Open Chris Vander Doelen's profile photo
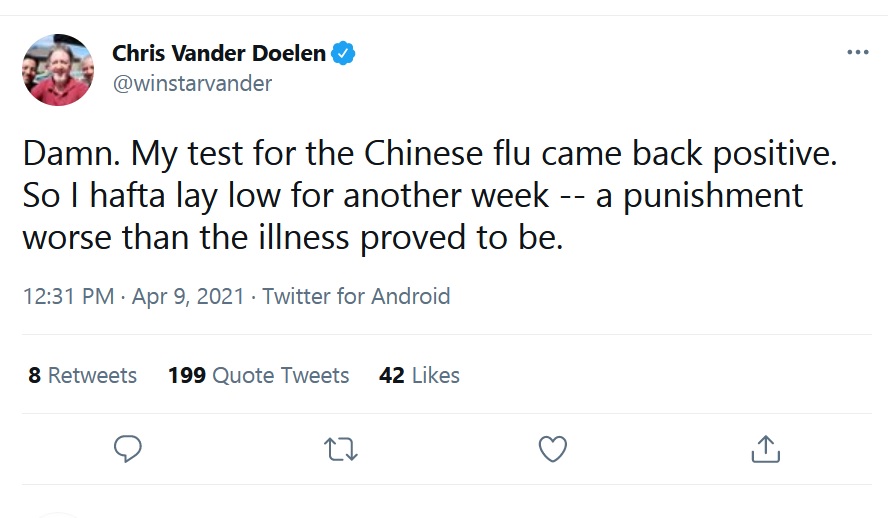888x518 pixels. point(58,69)
